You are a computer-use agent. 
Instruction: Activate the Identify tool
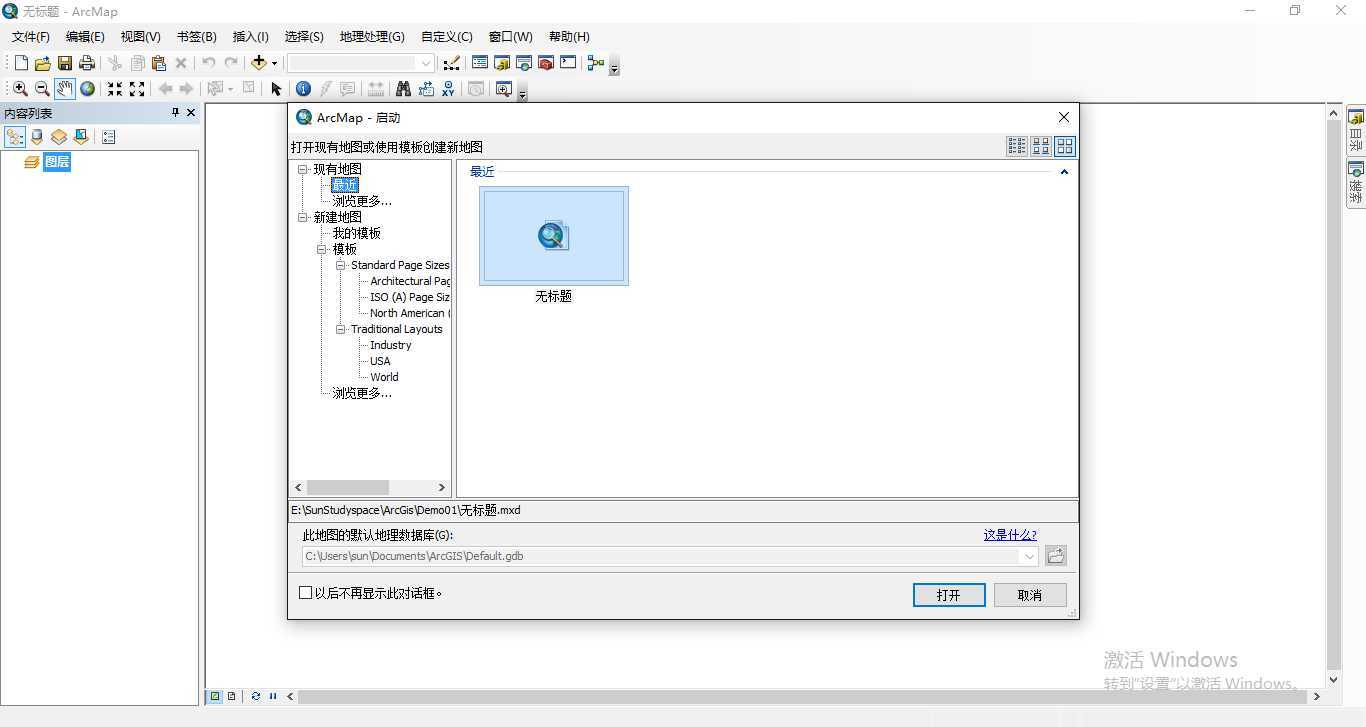(x=303, y=89)
